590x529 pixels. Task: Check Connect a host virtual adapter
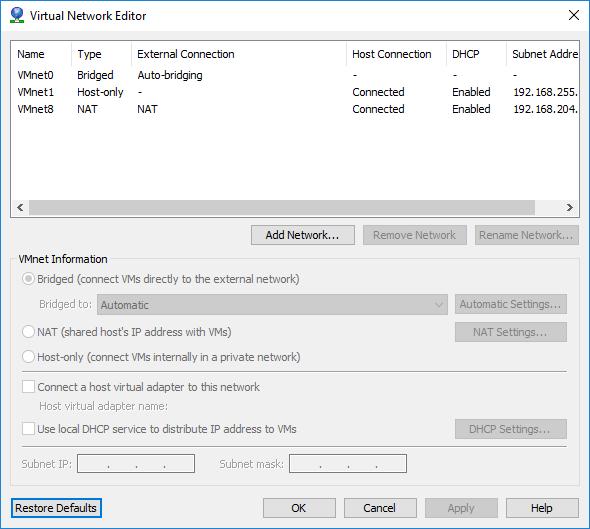(29, 387)
